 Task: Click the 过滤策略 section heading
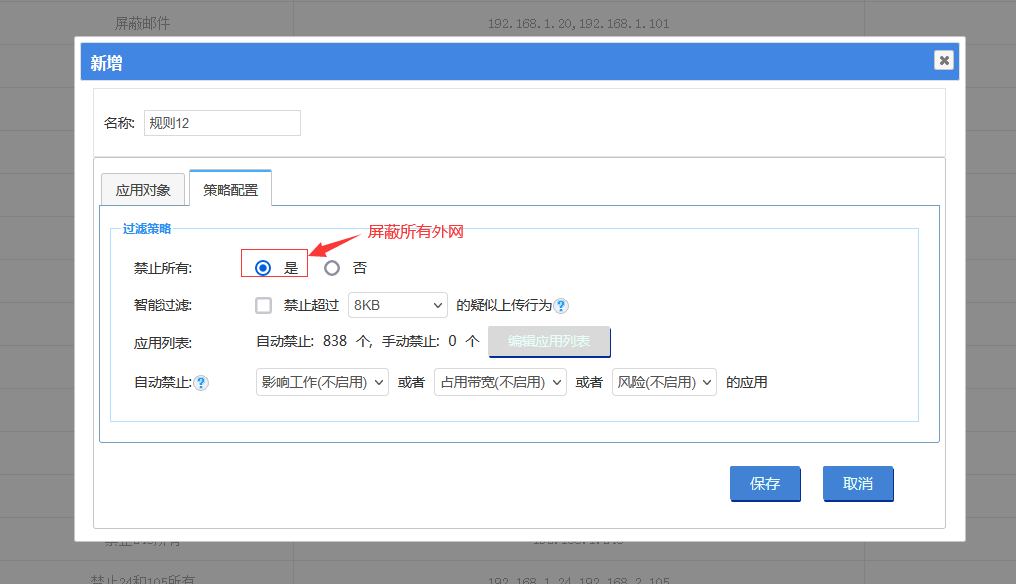tap(147, 228)
